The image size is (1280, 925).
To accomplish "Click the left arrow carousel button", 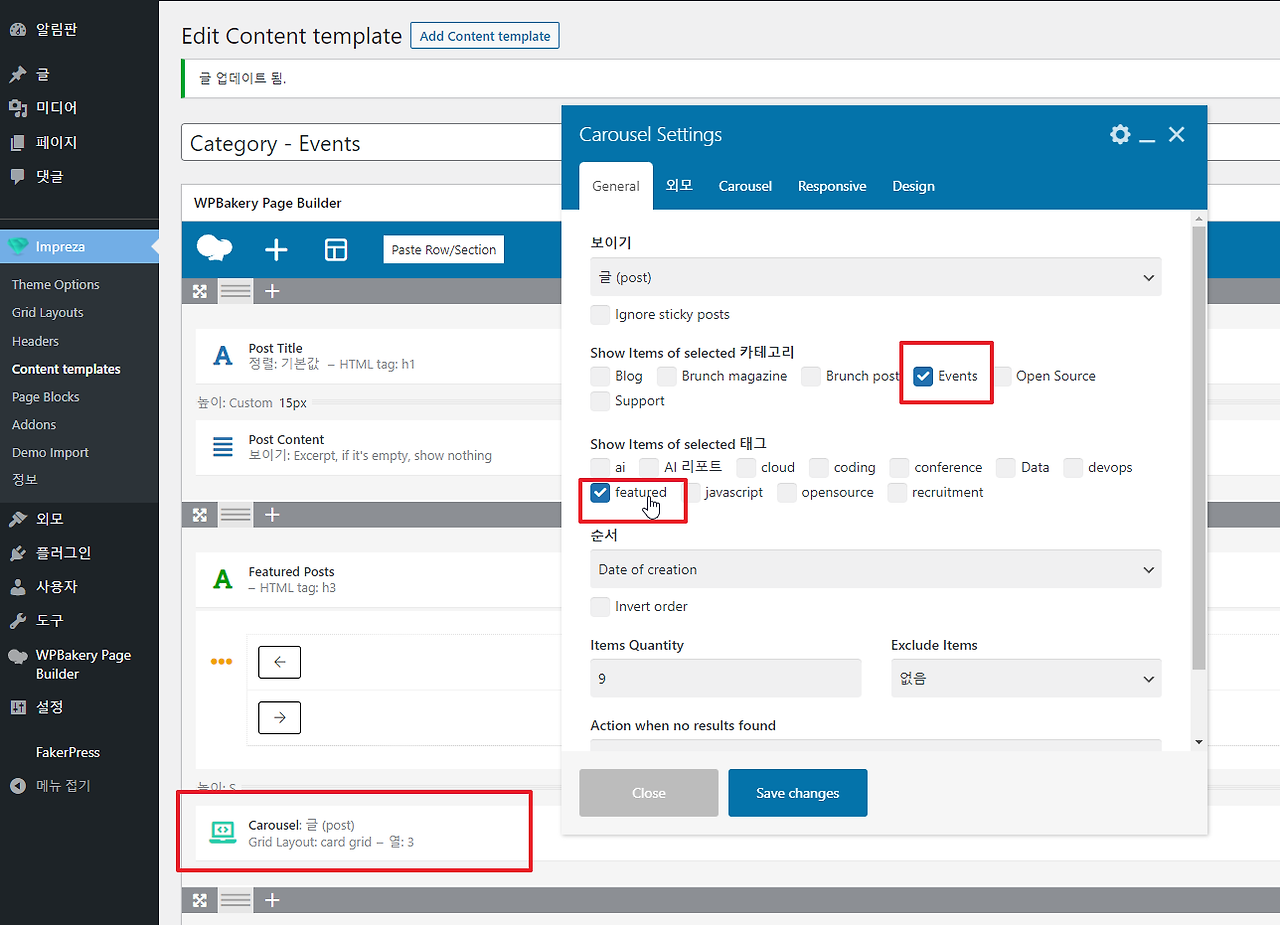I will (x=279, y=662).
